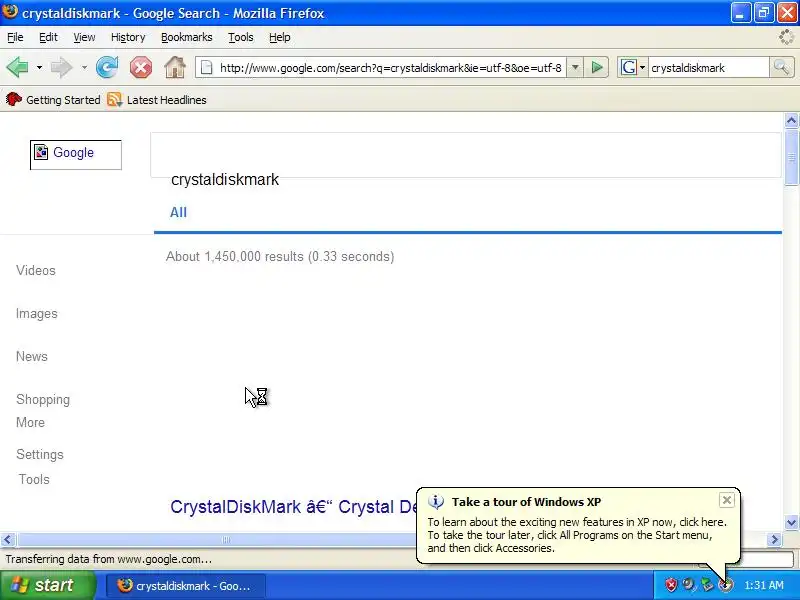This screenshot has height=600, width=800.
Task: Click the toolbar search box containing crystaldiskmark
Action: coord(709,67)
